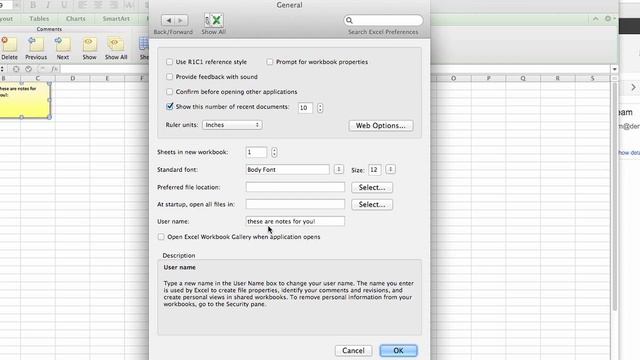
Task: Open the font Size dropdown arrow
Action: click(390, 169)
